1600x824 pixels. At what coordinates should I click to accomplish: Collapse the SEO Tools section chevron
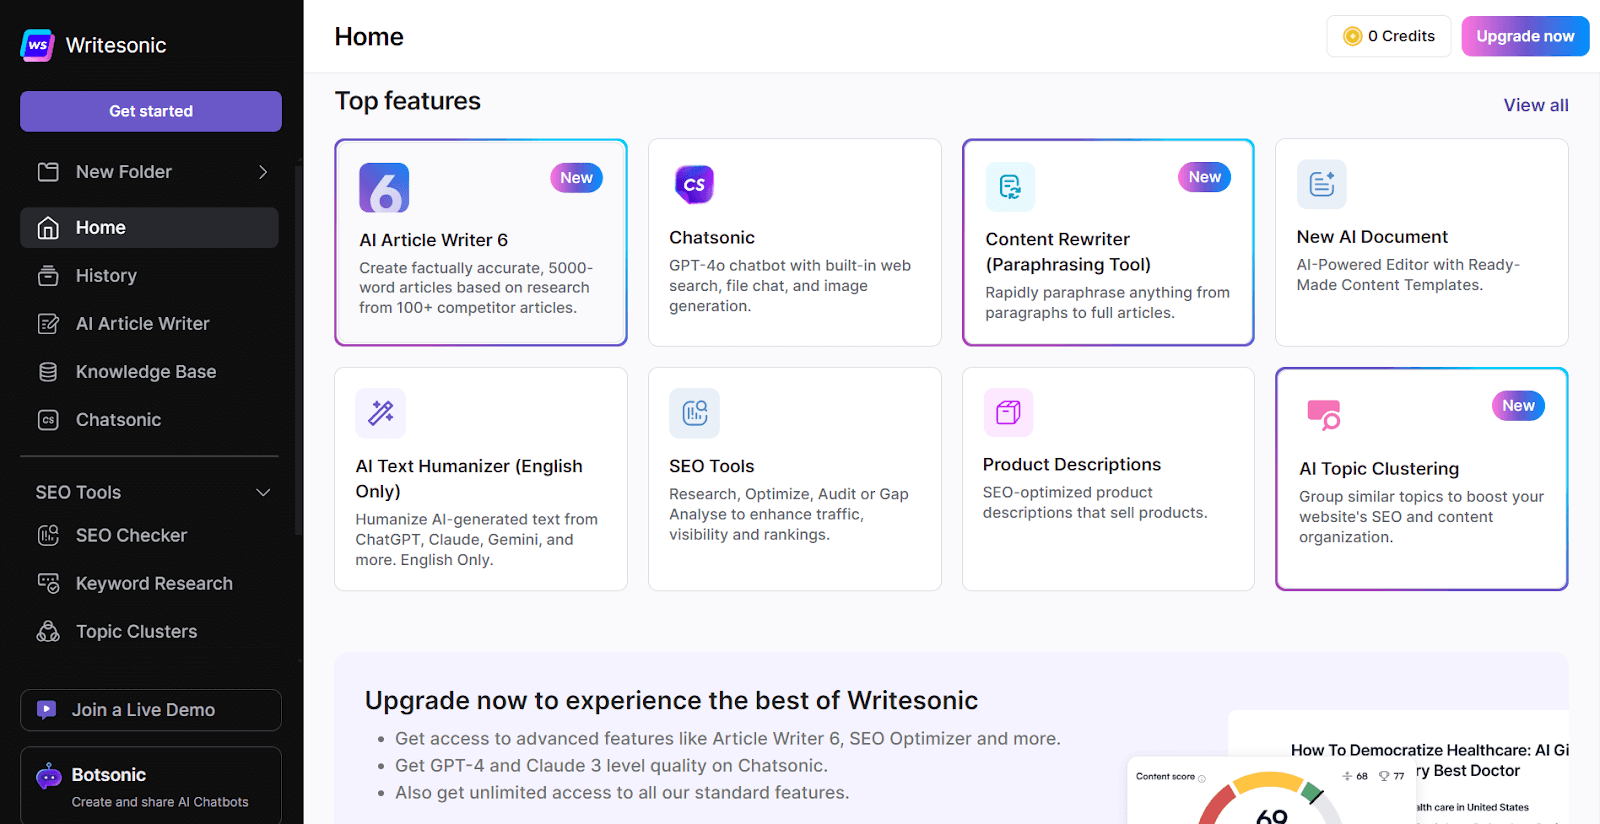tap(263, 492)
